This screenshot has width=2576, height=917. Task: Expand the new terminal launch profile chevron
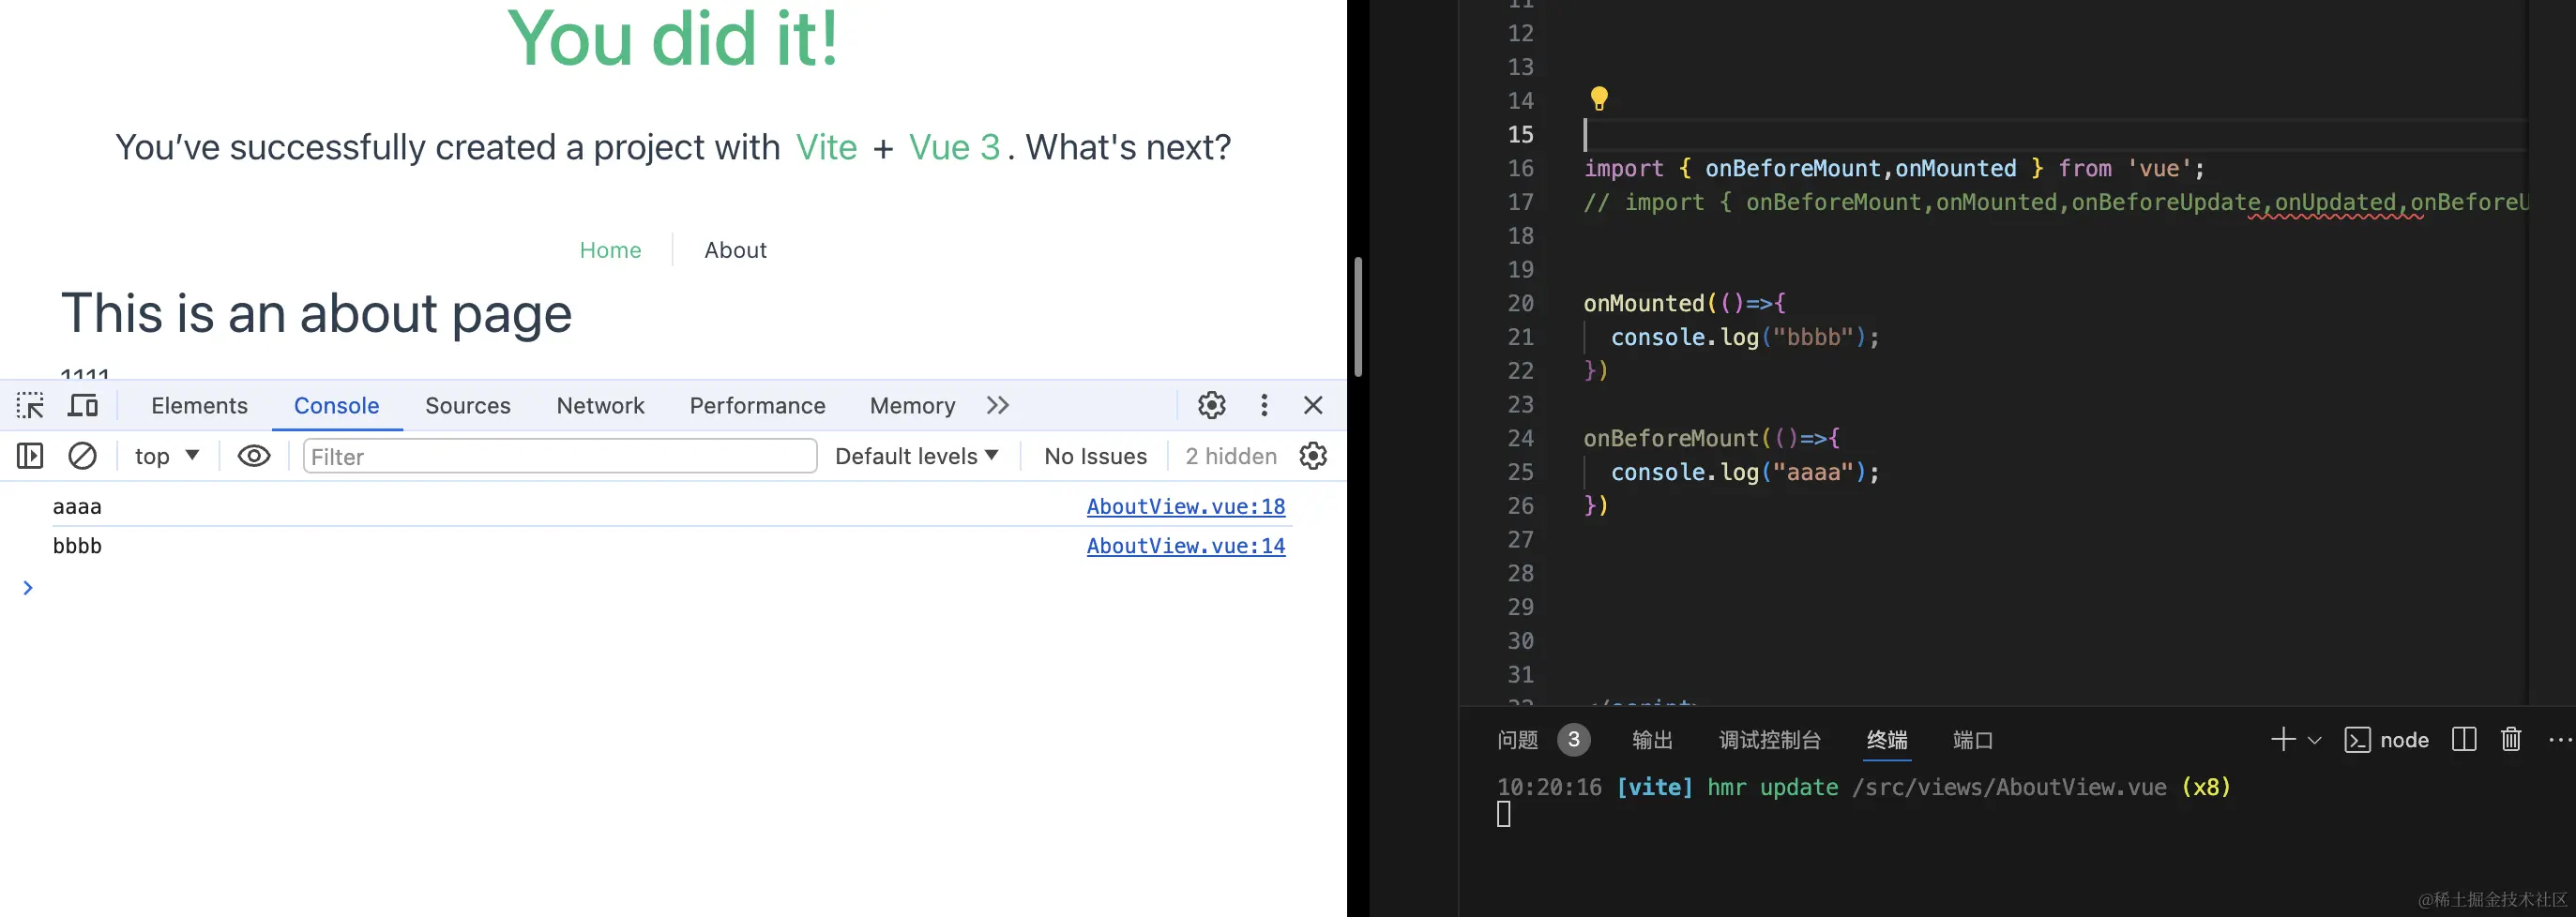point(2314,741)
